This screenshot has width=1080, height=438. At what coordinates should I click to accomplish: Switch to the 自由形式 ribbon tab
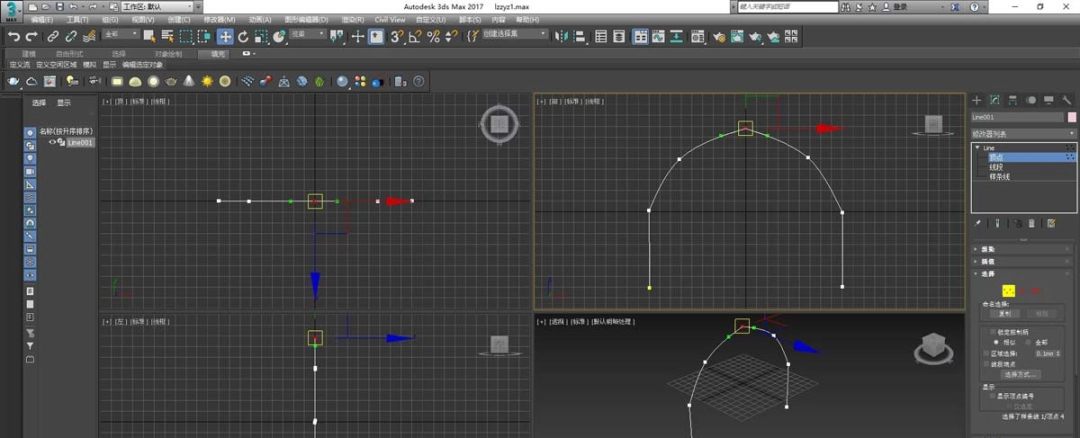tap(69, 54)
